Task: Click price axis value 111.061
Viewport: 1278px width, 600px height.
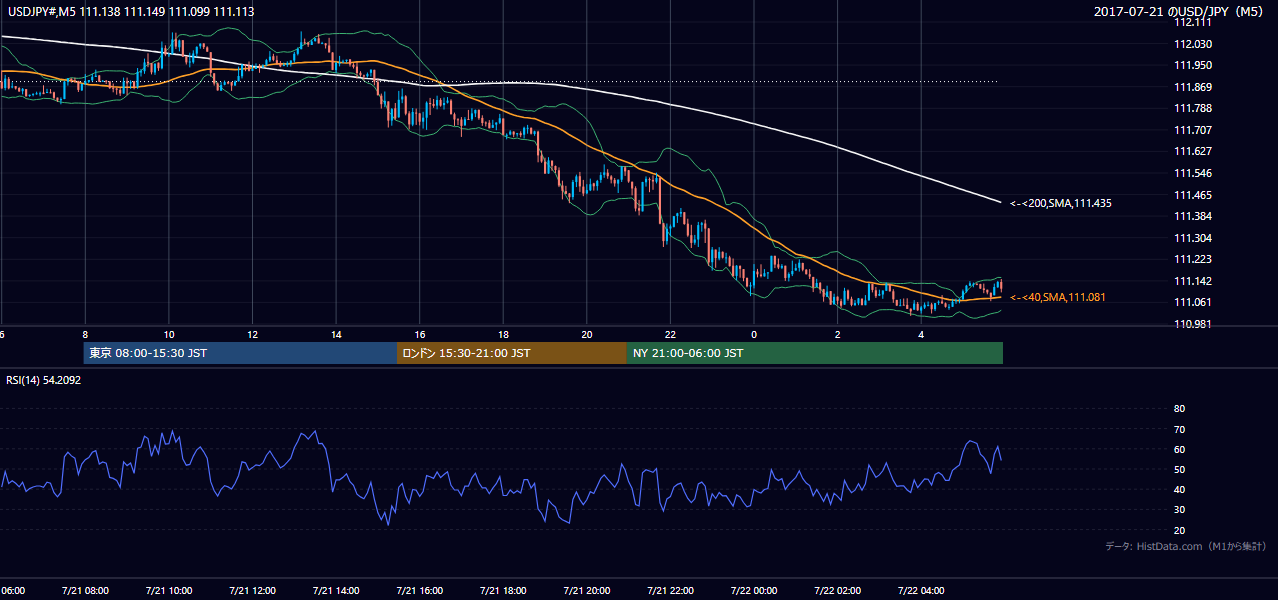Action: (1193, 302)
